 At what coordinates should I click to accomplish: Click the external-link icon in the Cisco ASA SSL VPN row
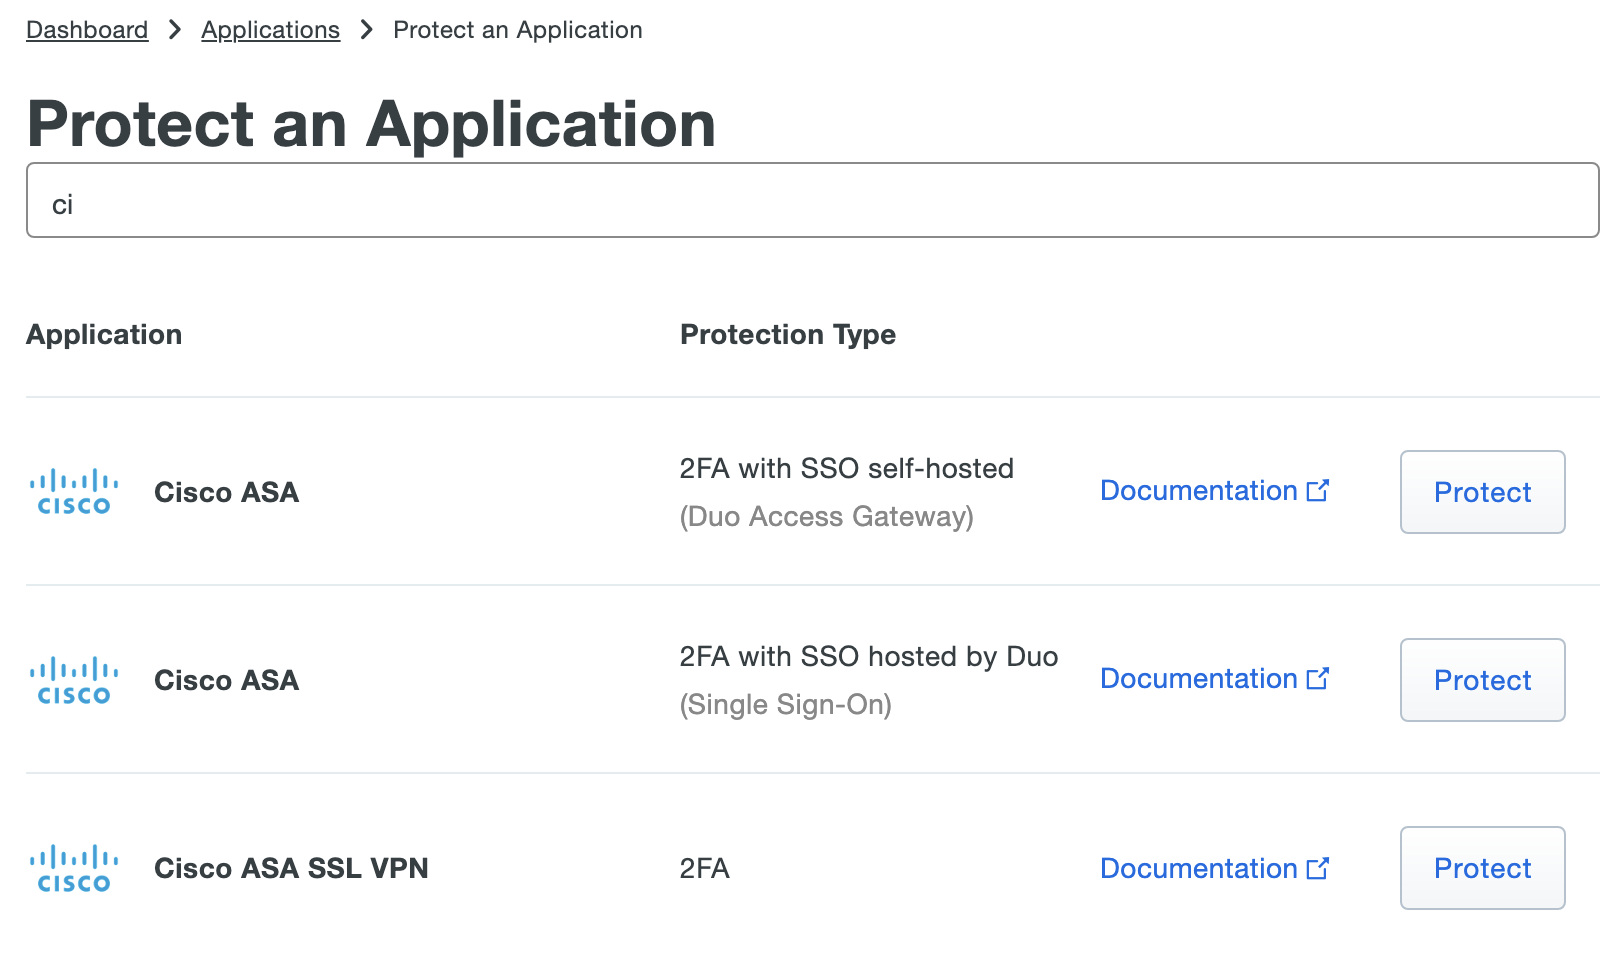(x=1318, y=867)
